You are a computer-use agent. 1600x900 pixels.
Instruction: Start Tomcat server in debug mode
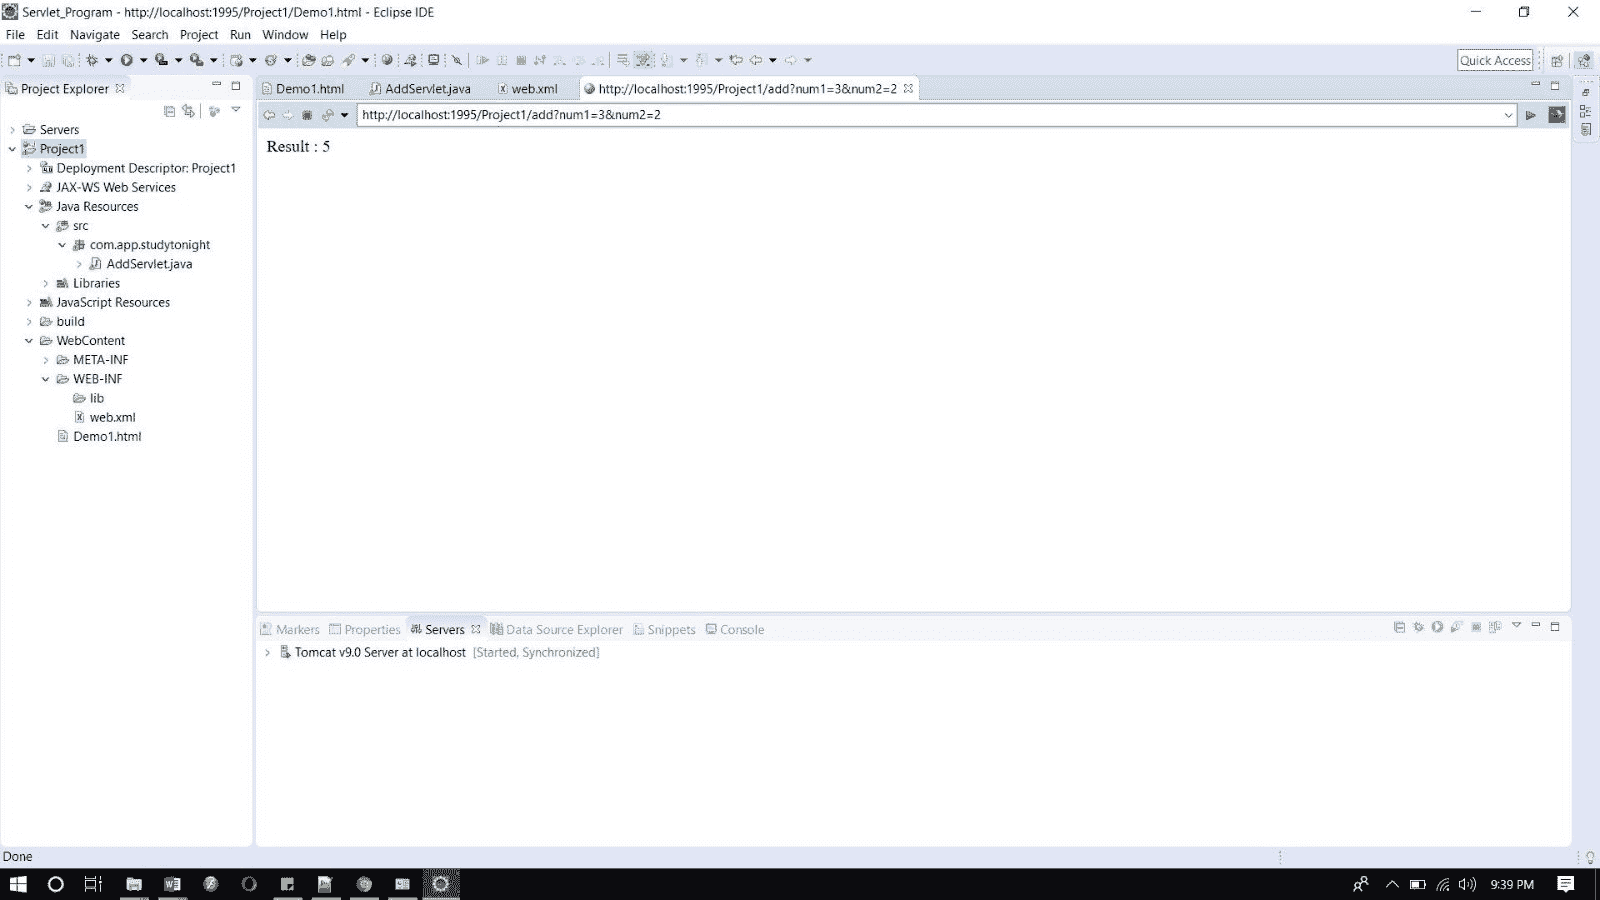point(1418,629)
